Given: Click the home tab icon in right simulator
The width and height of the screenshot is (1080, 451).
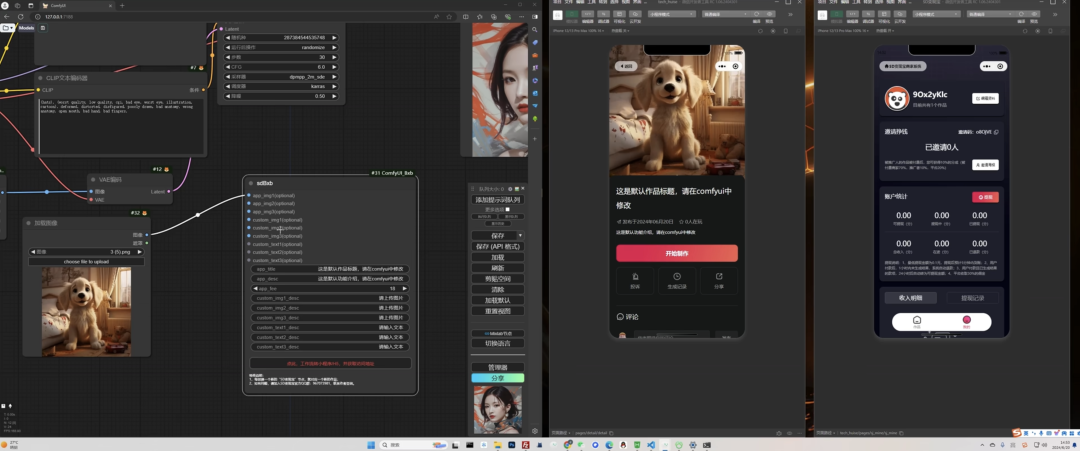Looking at the screenshot, I should pyautogui.click(x=917, y=320).
